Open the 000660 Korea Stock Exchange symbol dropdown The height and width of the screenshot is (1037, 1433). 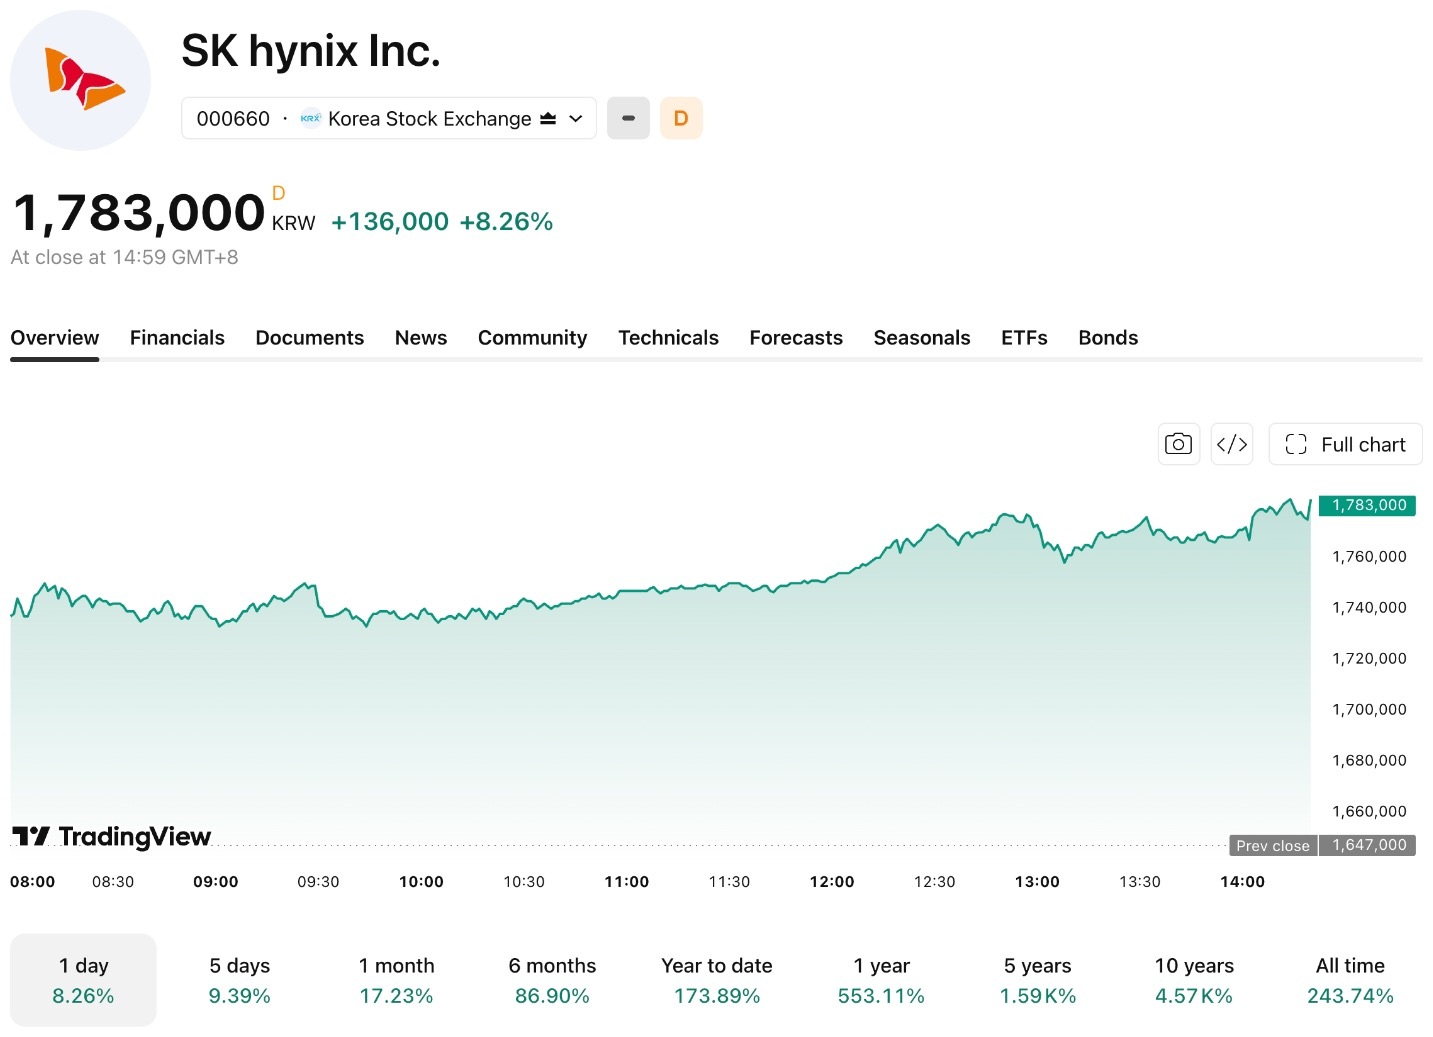point(389,118)
